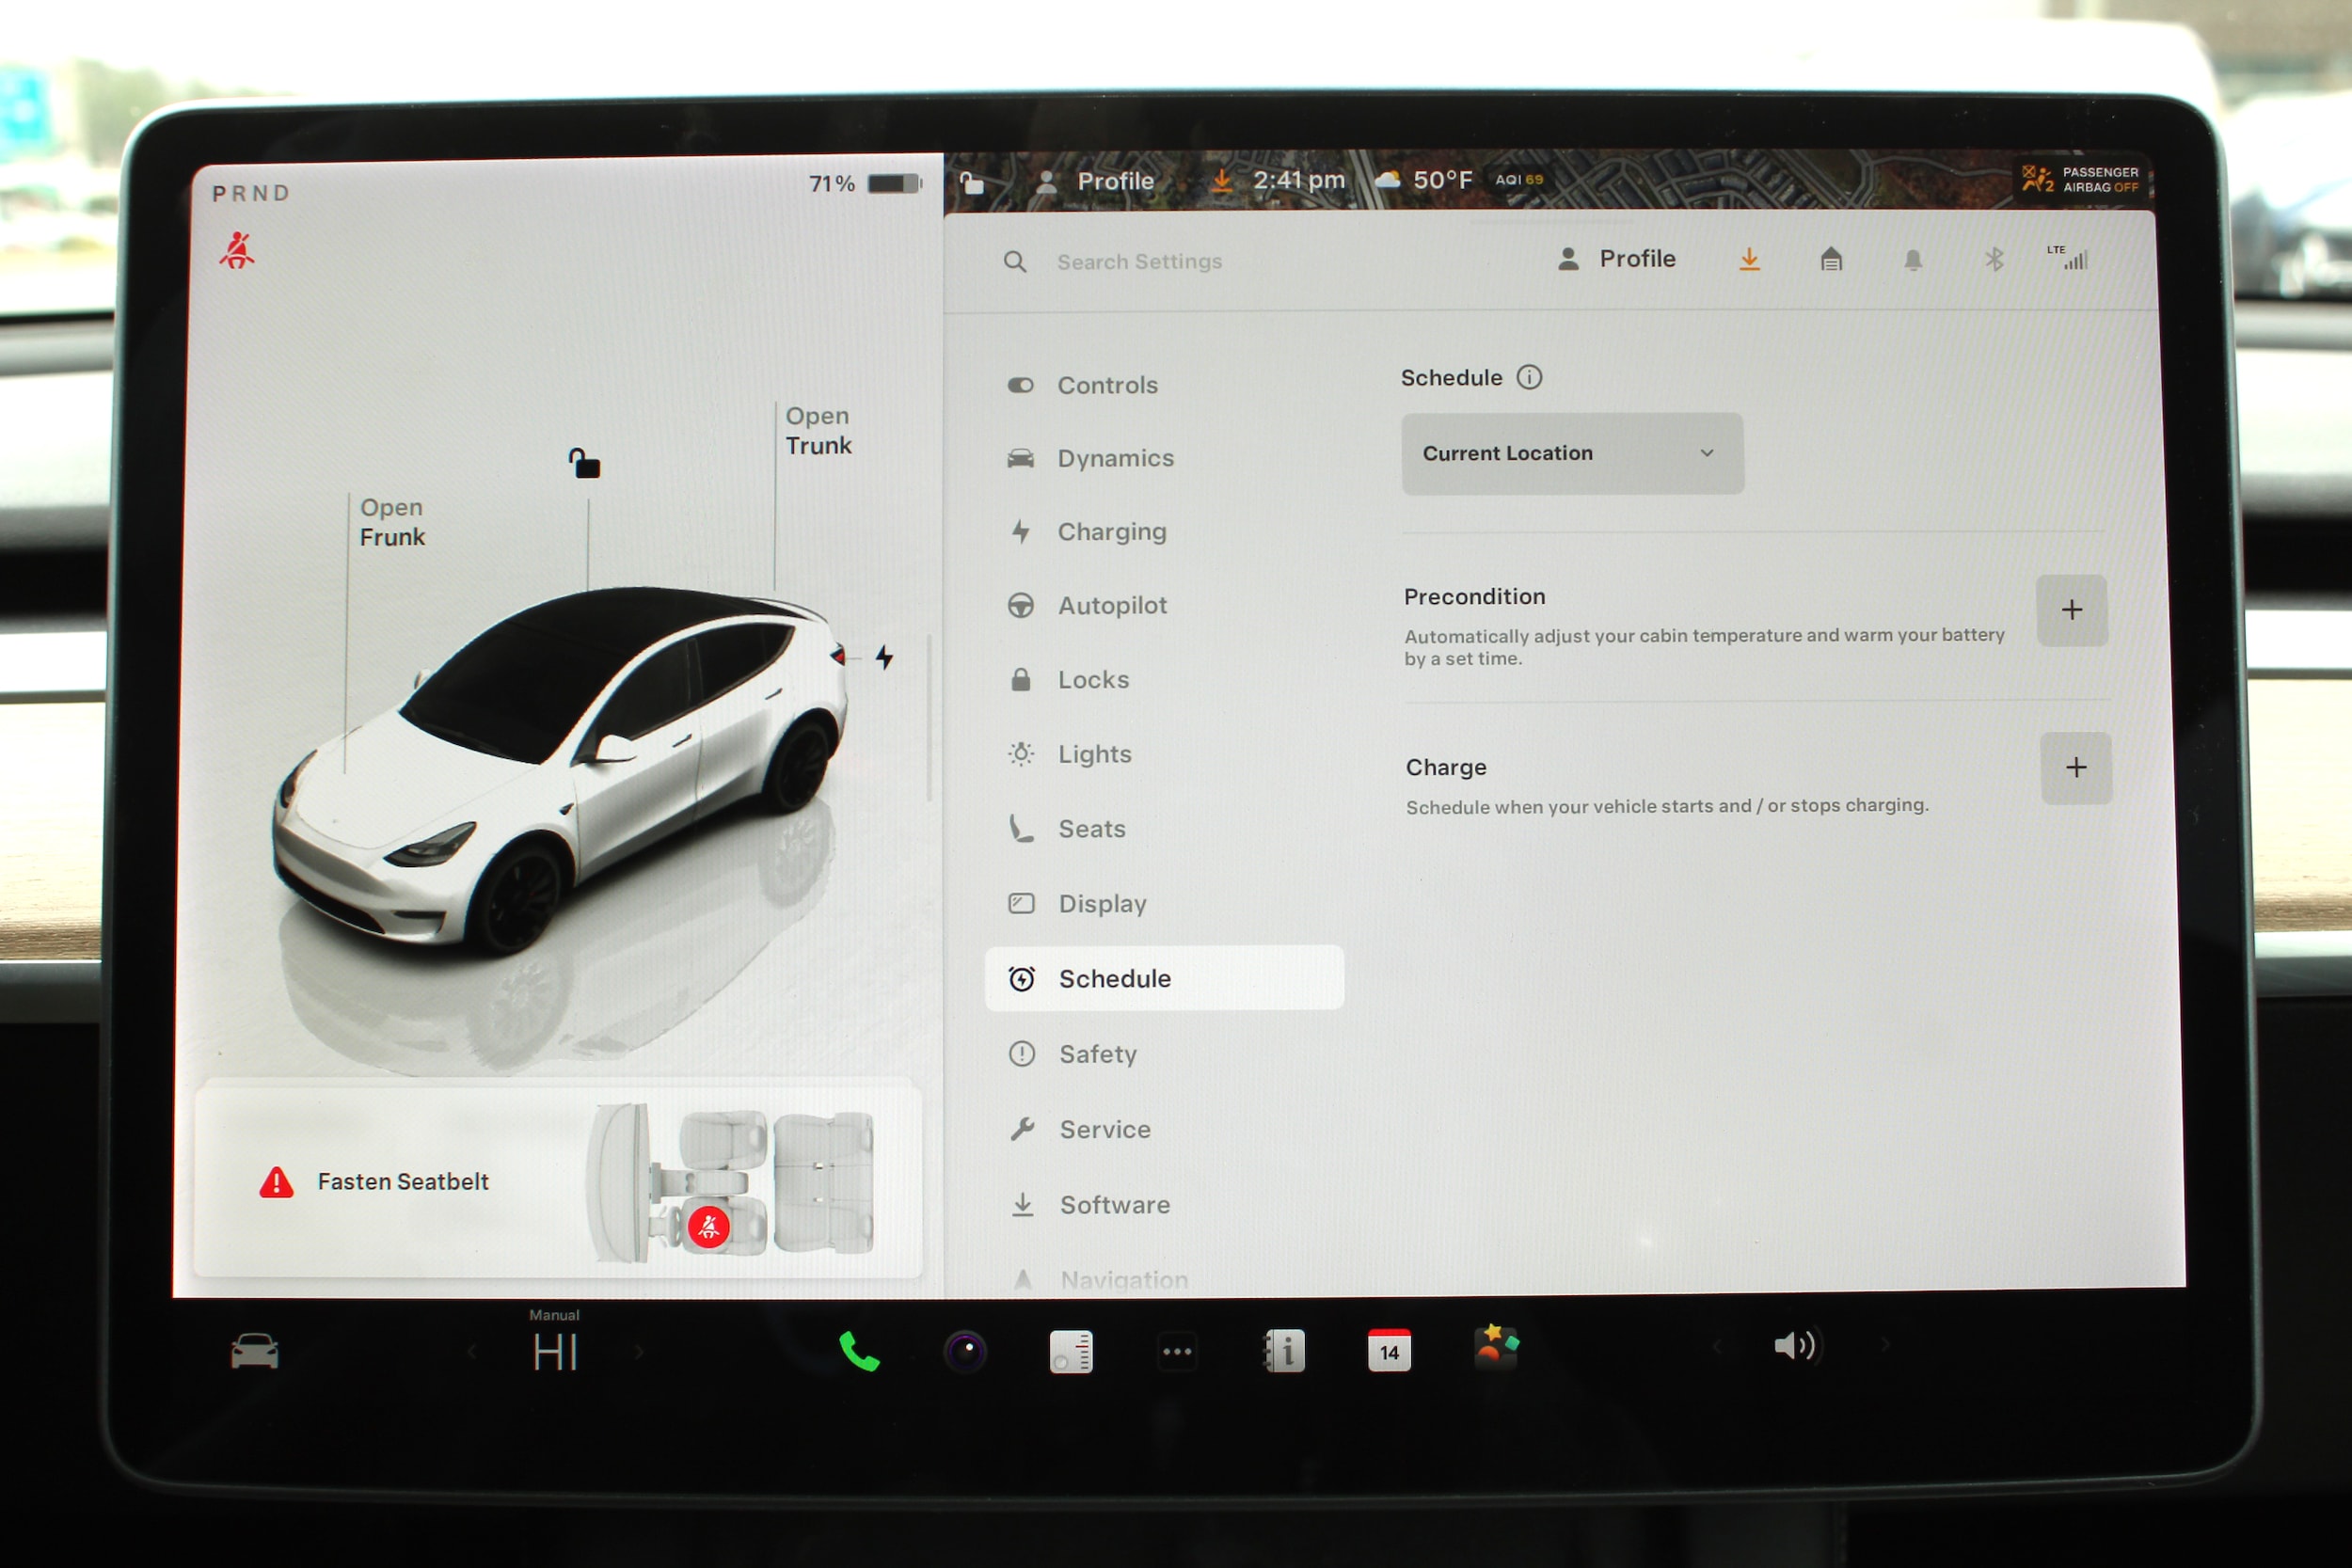Tap the red seatbelt marker on seat diagram

(708, 1226)
